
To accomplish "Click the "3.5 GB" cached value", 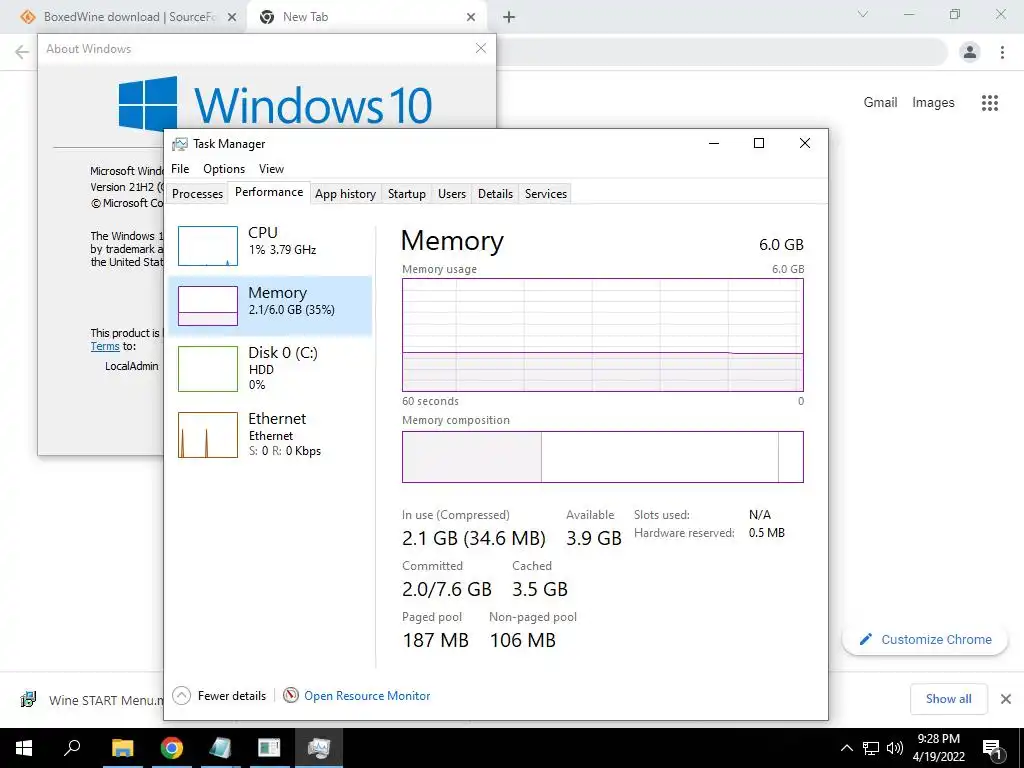I will coord(539,589).
